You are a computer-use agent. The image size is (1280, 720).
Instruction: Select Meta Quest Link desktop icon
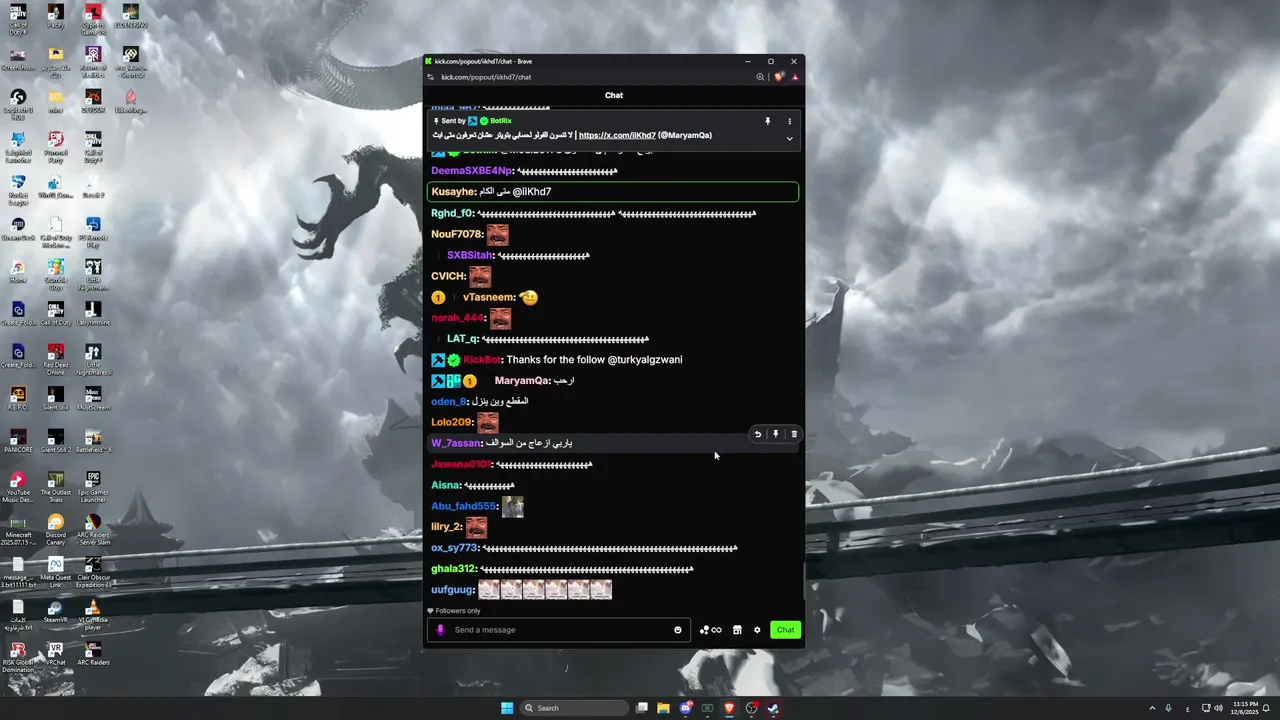coord(55,570)
